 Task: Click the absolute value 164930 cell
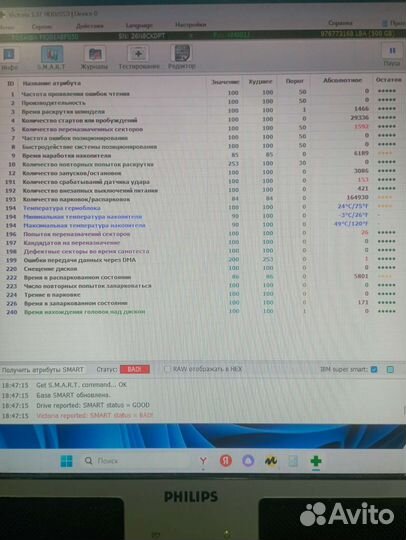coord(357,197)
